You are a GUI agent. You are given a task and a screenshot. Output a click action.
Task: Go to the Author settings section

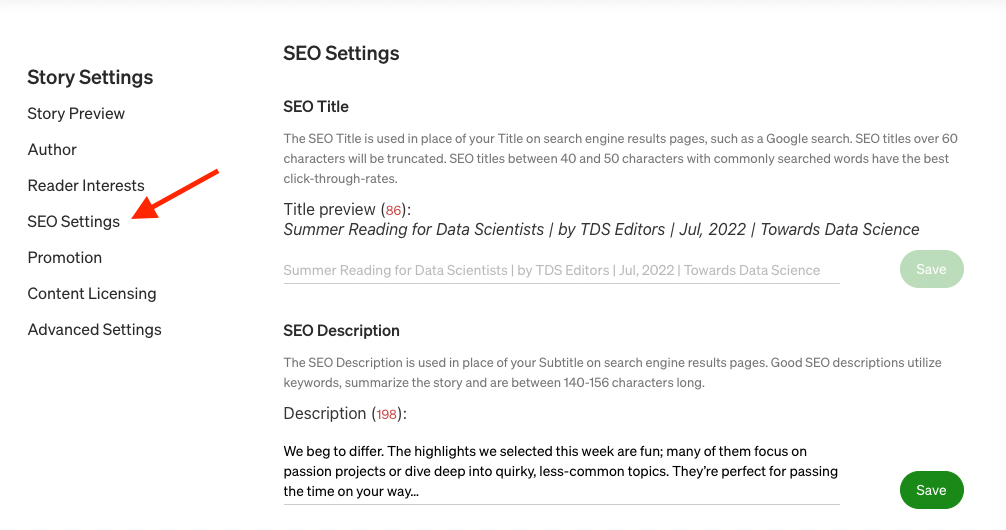(52, 150)
